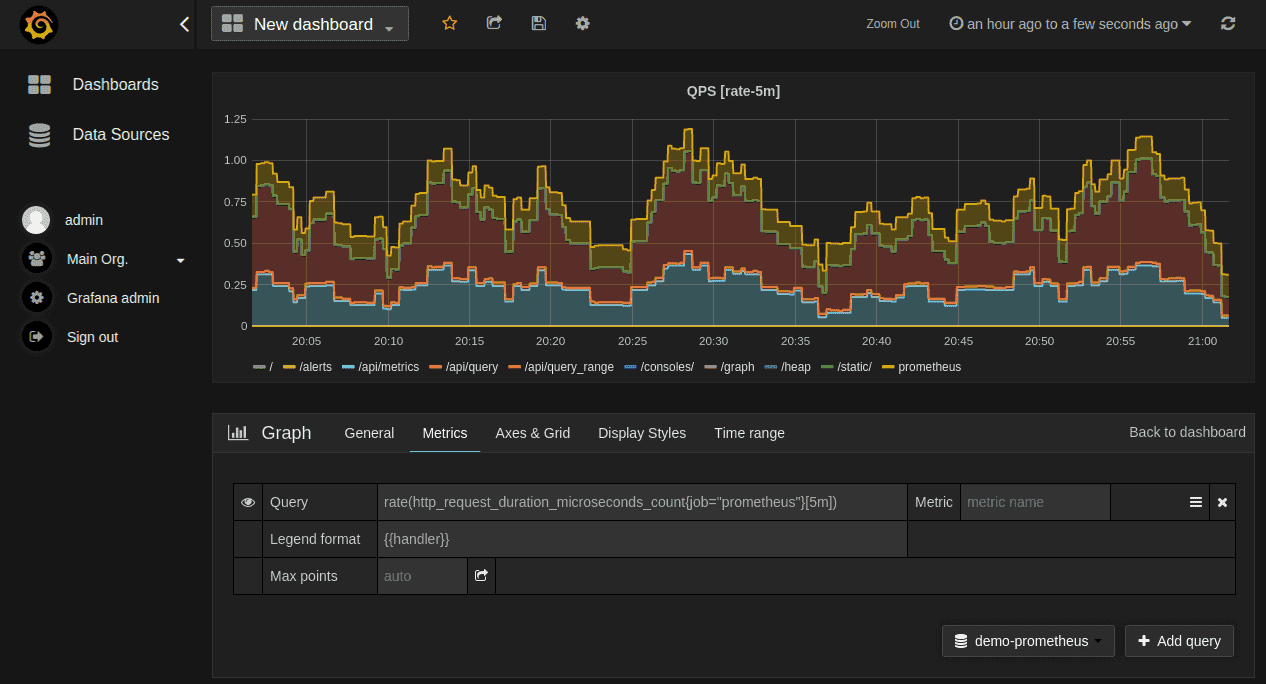Open query options via the hamburger icon

pos(1196,502)
